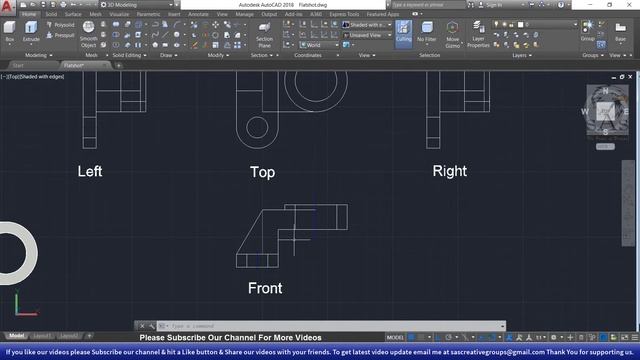The height and width of the screenshot is (360, 640).
Task: Insert a Section Plane
Action: click(264, 35)
